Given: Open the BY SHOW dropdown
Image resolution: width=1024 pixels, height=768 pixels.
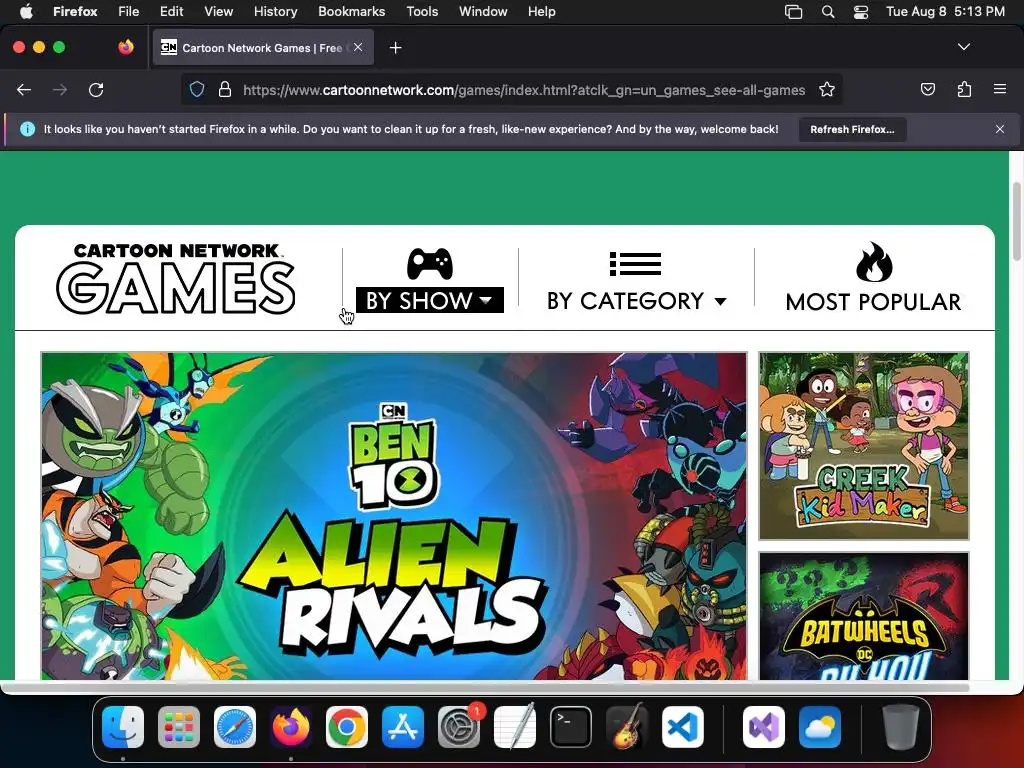Looking at the screenshot, I should click(x=429, y=300).
